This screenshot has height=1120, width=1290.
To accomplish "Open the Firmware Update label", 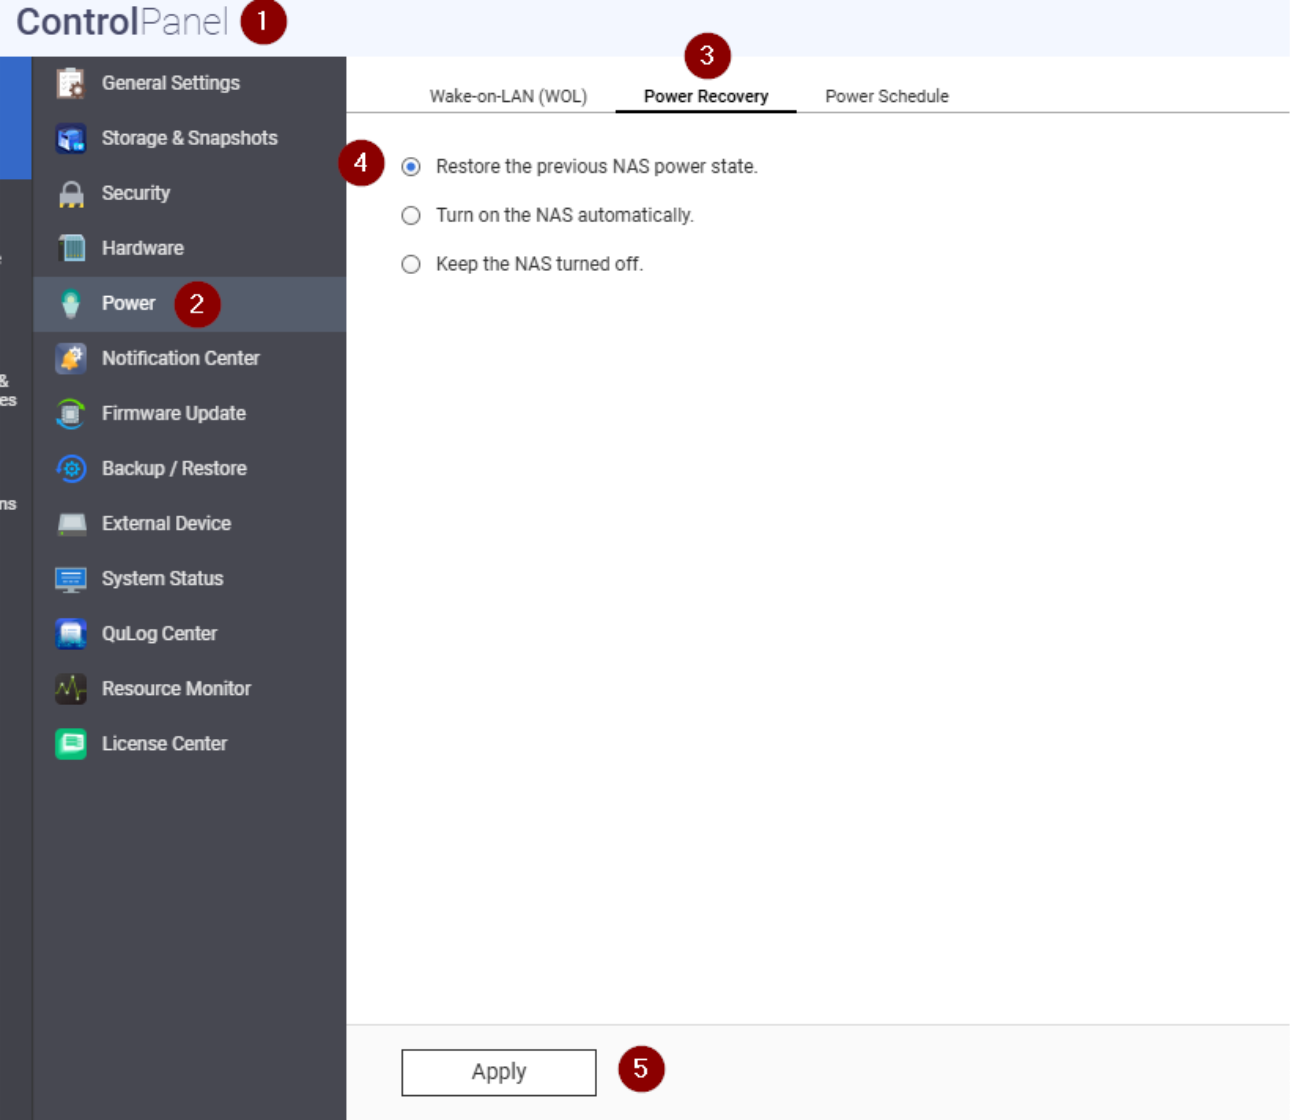I will click(x=174, y=413).
